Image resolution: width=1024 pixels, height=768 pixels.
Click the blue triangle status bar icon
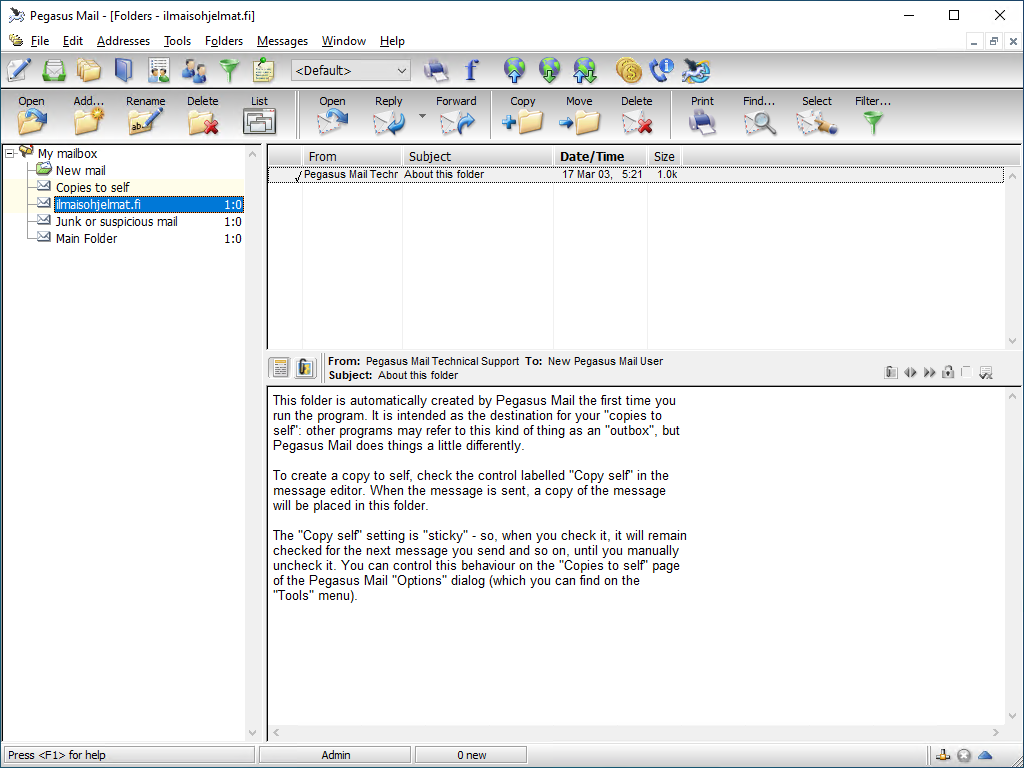pos(985,756)
